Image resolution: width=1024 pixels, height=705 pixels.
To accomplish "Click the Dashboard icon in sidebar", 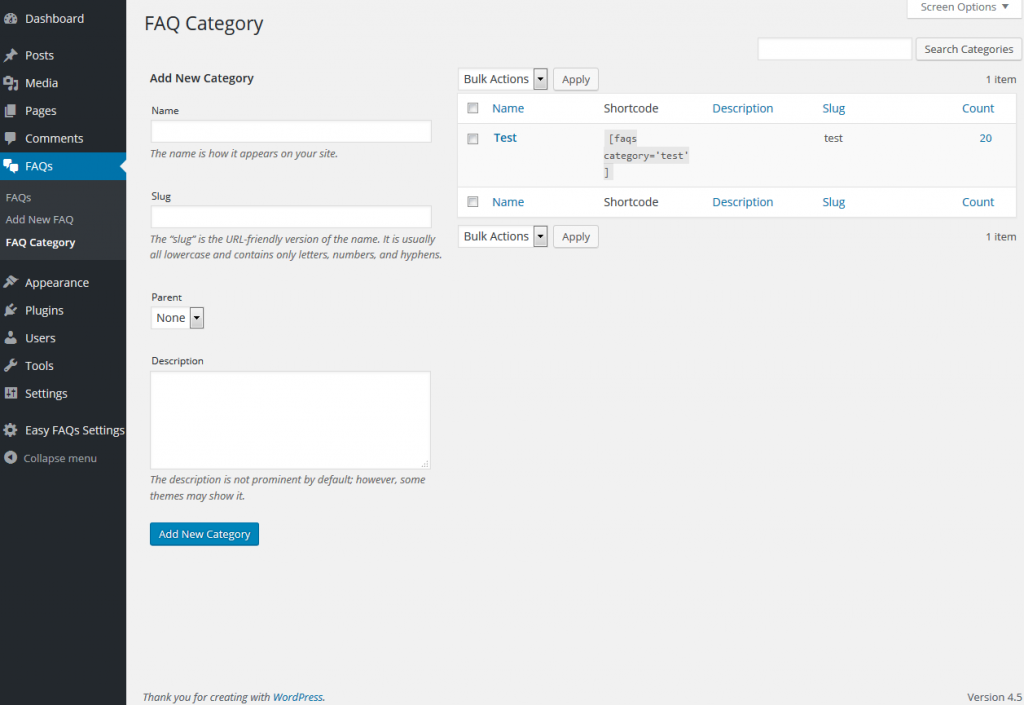I will coord(11,19).
